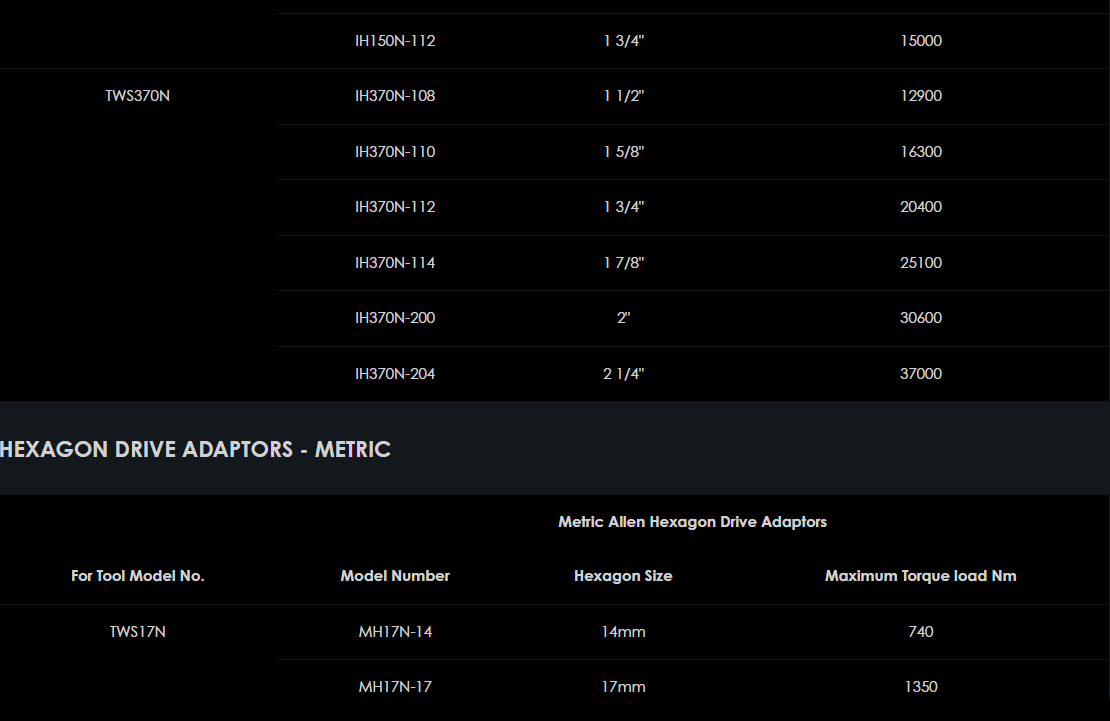Select model number MH17N-17

click(395, 687)
